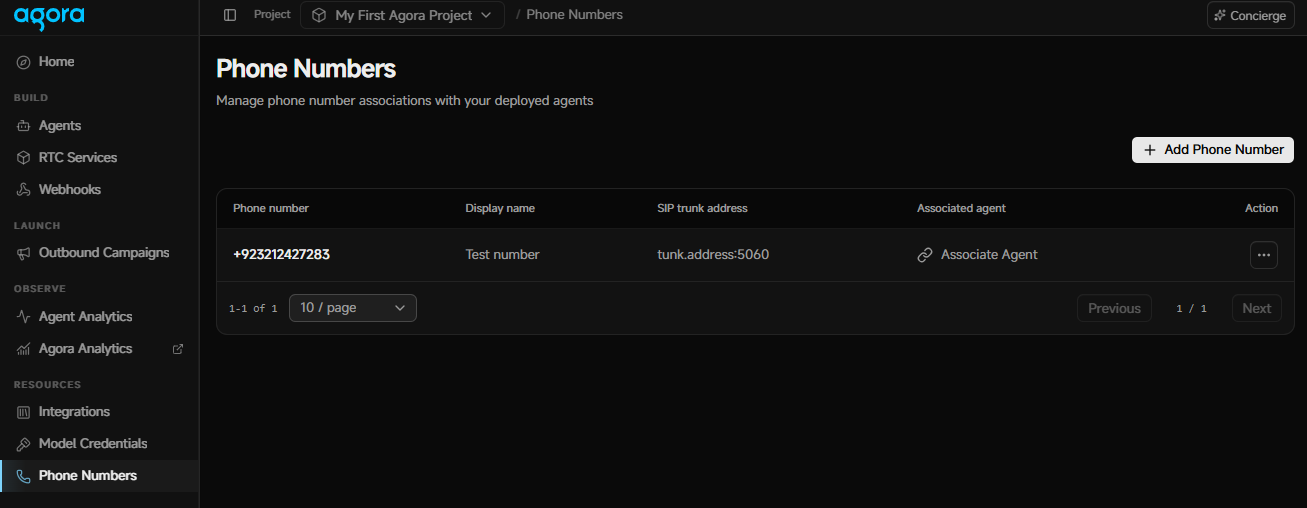Screen dimensions: 1307x508
Task: Open Integrations in the sidebar
Action: coord(99,412)
